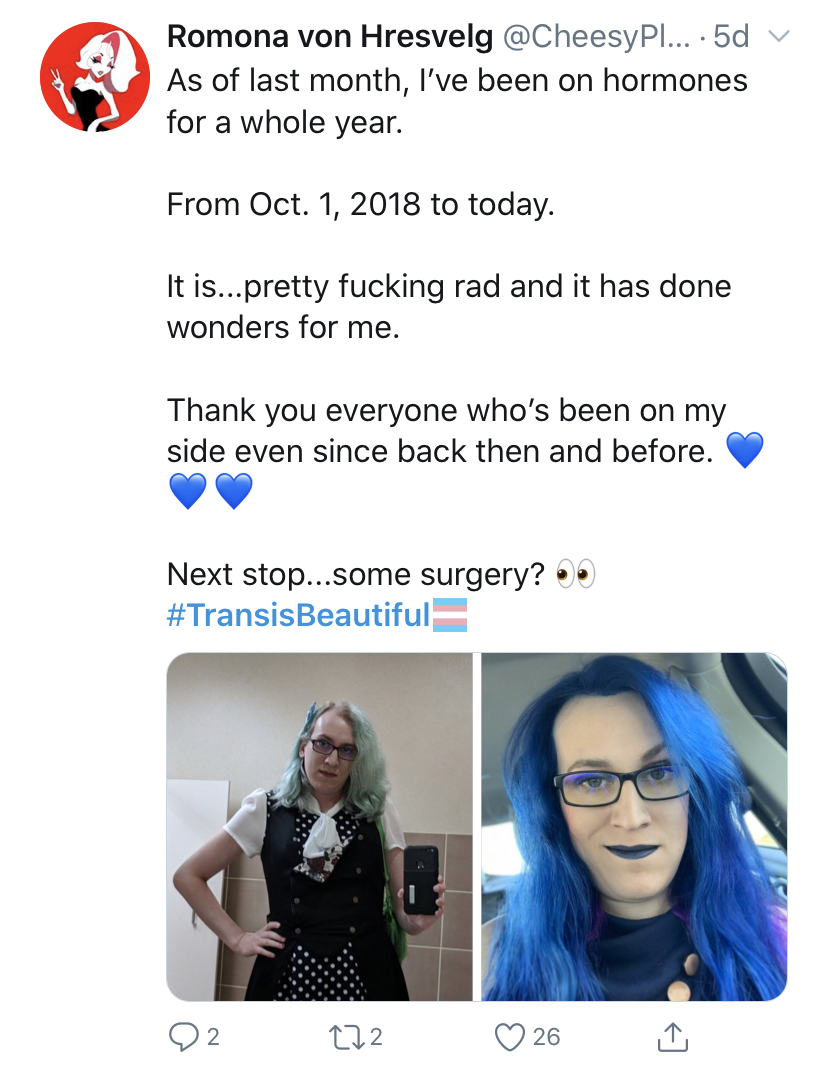
Task: Follow the #TransisBeautiful hashtag link
Action: (x=299, y=615)
